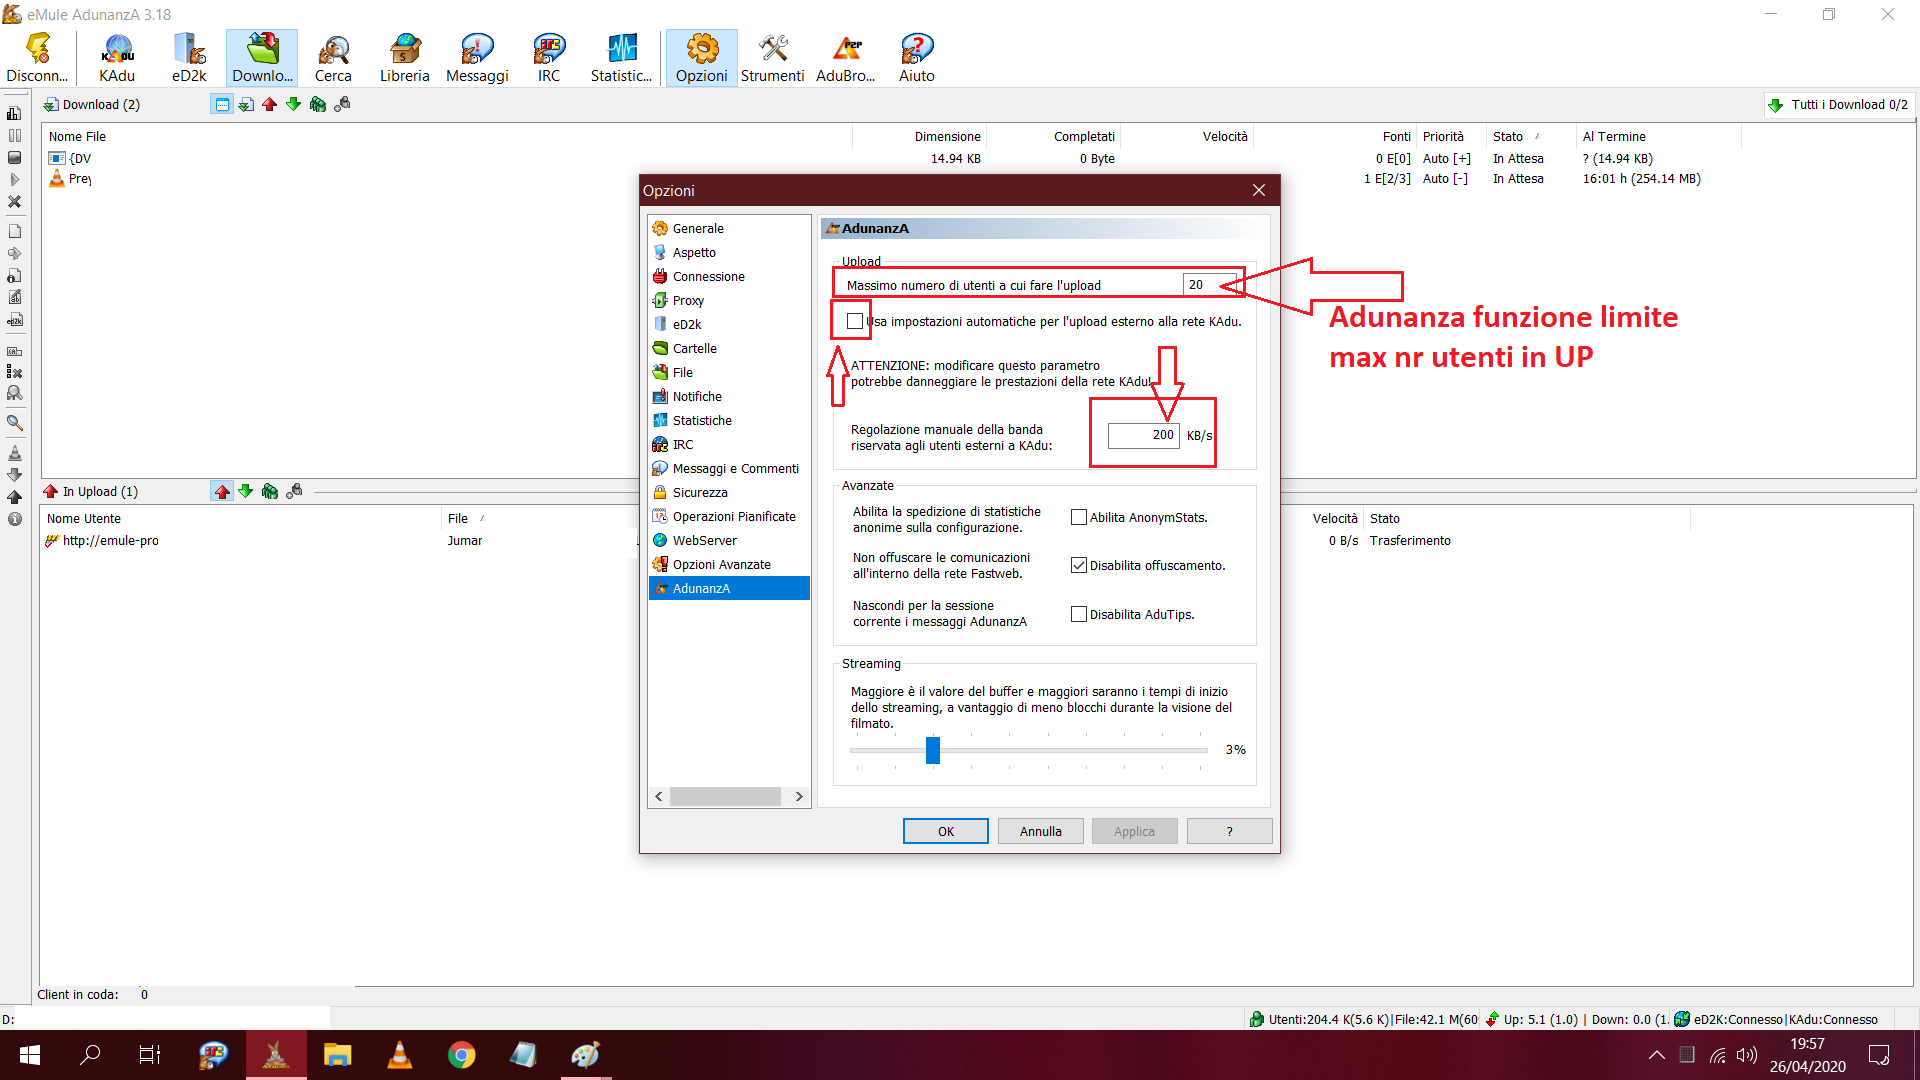Uncheck Disabilita offuscamento checkbox

(x=1078, y=565)
